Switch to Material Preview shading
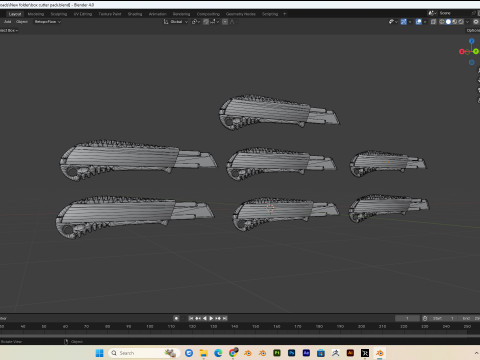480x360 pixels. 455,22
